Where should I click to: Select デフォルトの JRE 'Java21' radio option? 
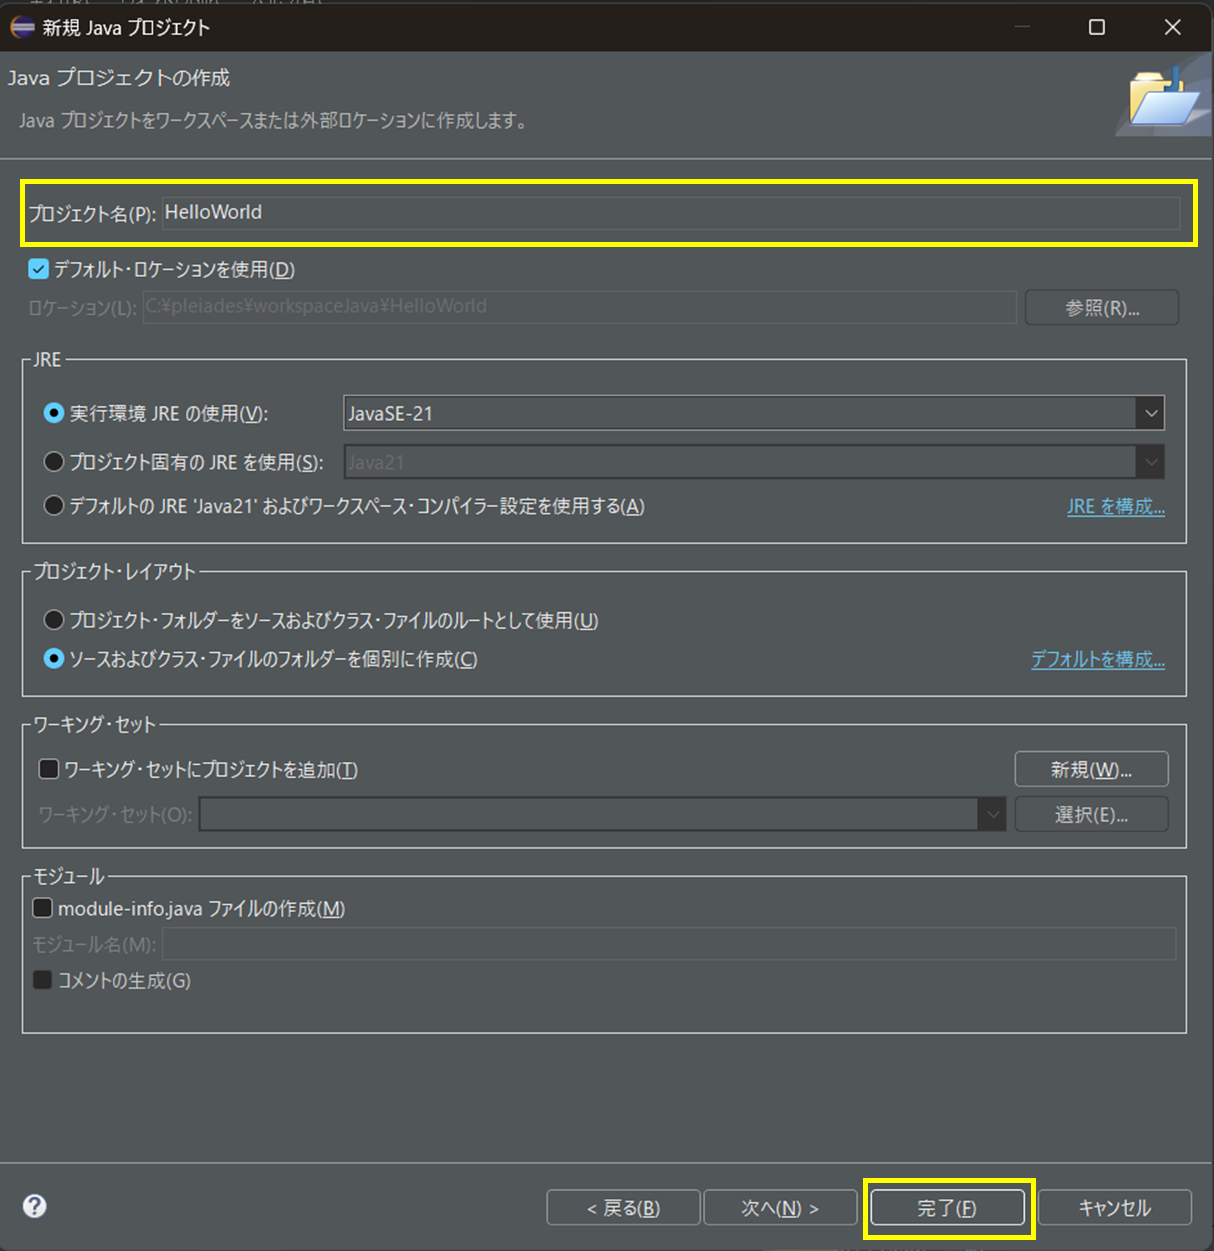pos(54,506)
